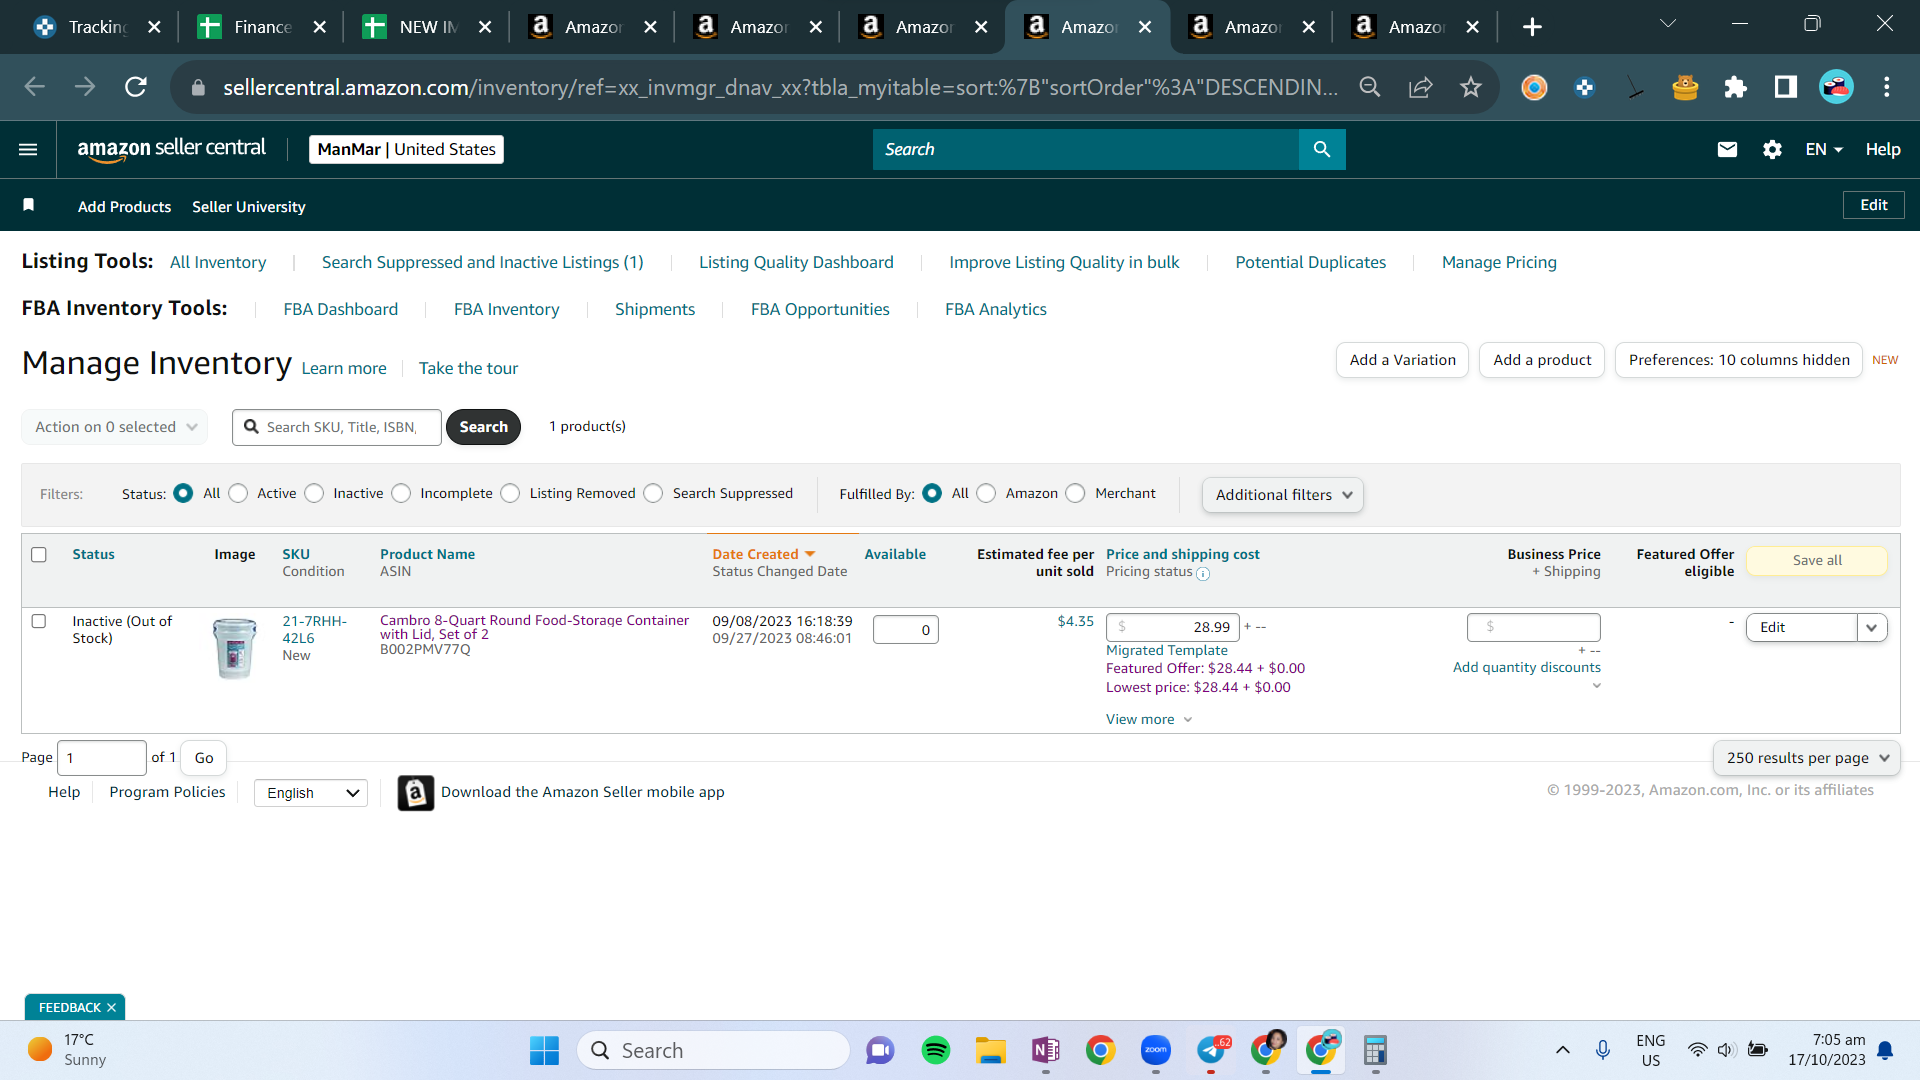Screen dimensions: 1920x1080
Task: Click the Cambro container product thumbnail
Action: 235,648
